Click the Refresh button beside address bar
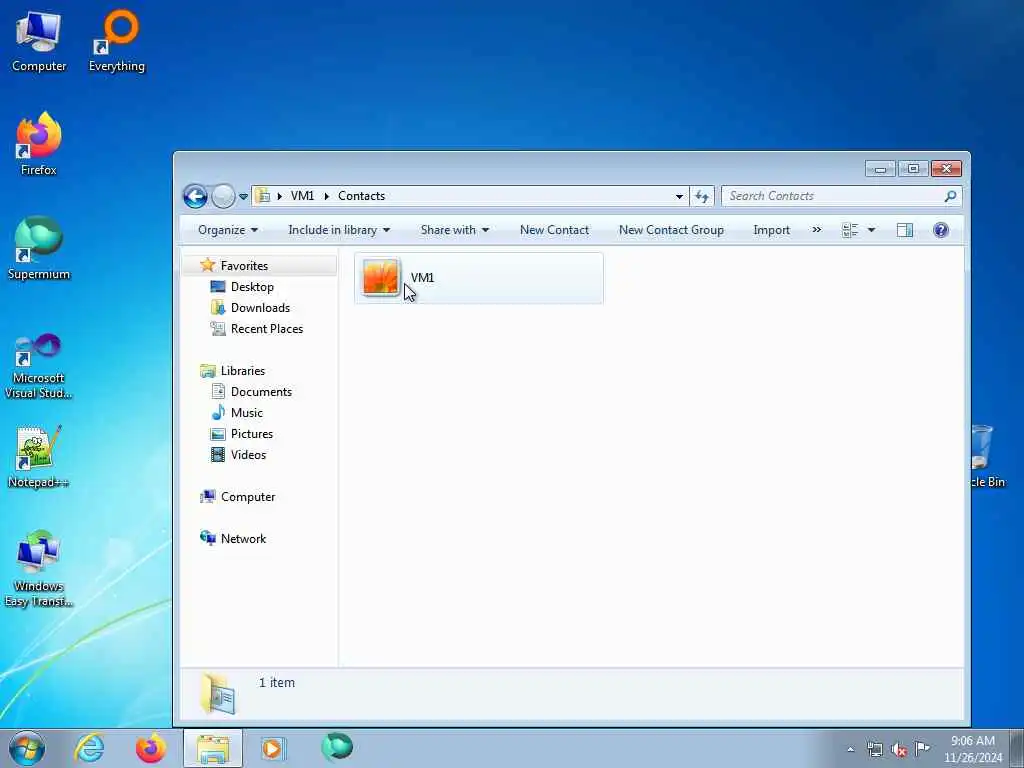1024x768 pixels. tap(702, 196)
